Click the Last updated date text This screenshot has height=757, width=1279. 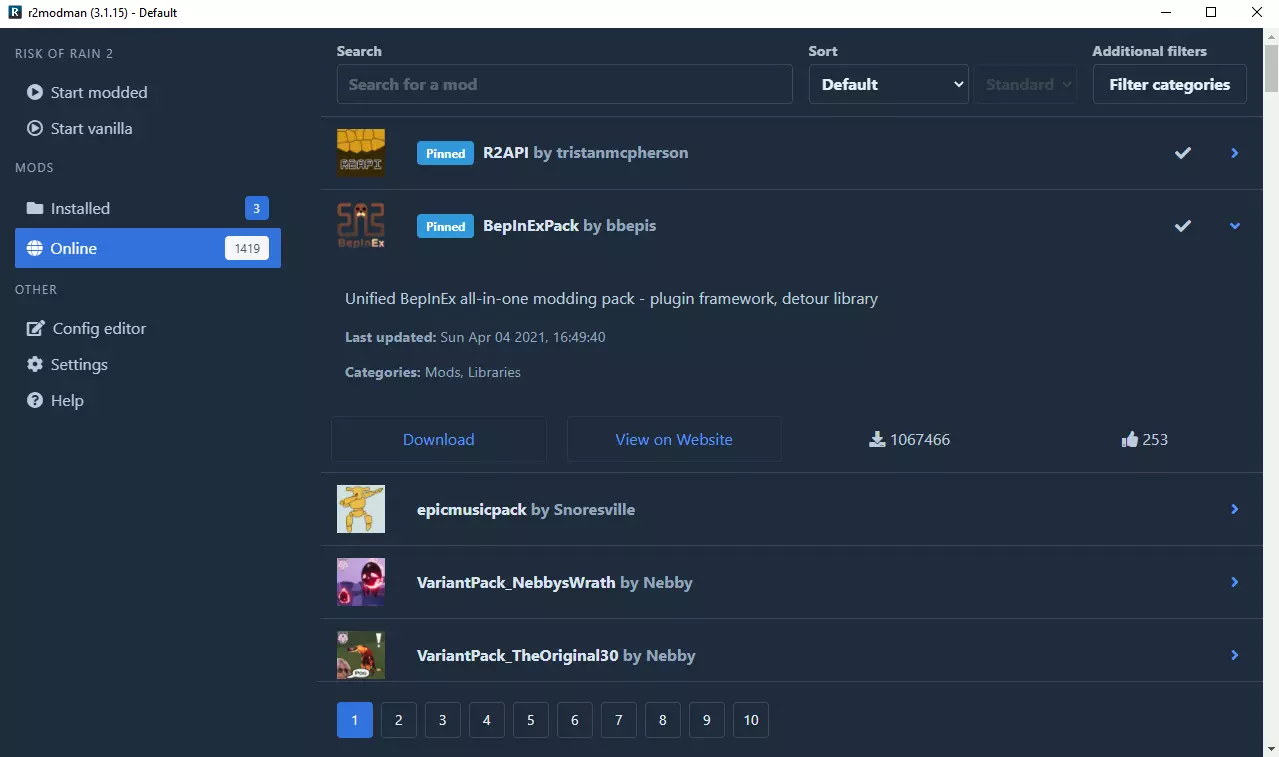click(475, 337)
